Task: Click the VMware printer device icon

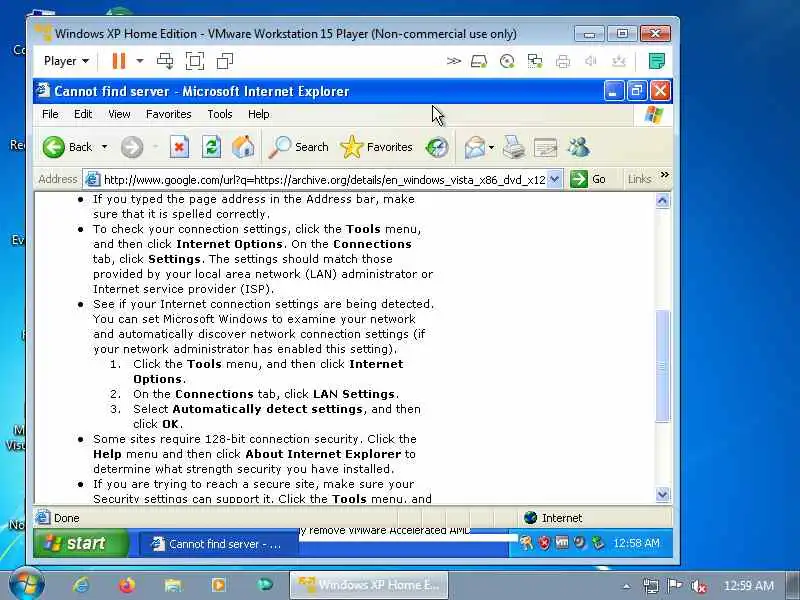Action: 563,61
